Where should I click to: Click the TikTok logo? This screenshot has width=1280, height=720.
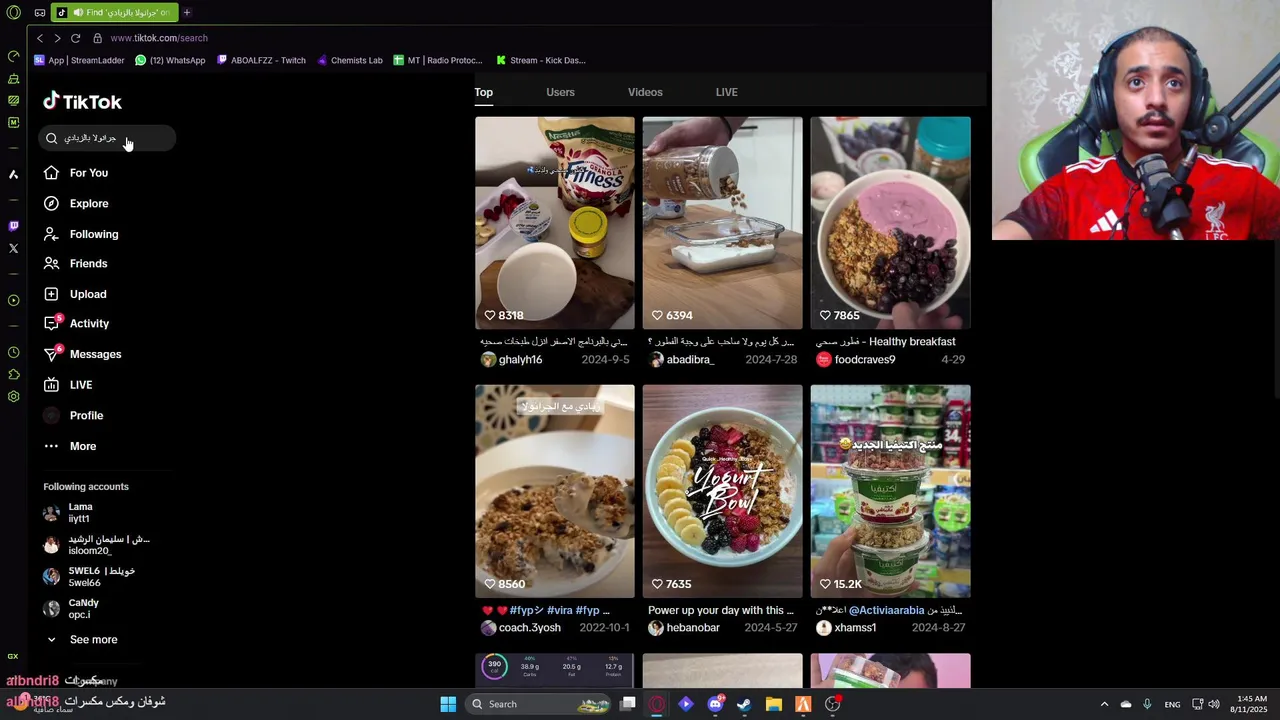coord(82,101)
